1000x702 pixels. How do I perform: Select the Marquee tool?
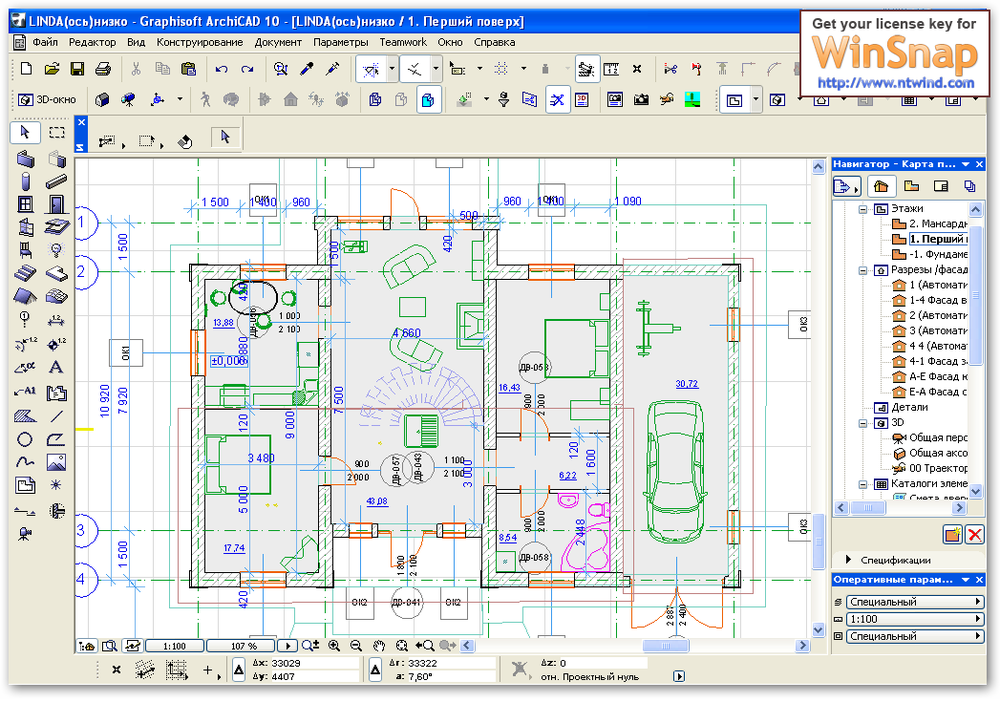(x=57, y=132)
